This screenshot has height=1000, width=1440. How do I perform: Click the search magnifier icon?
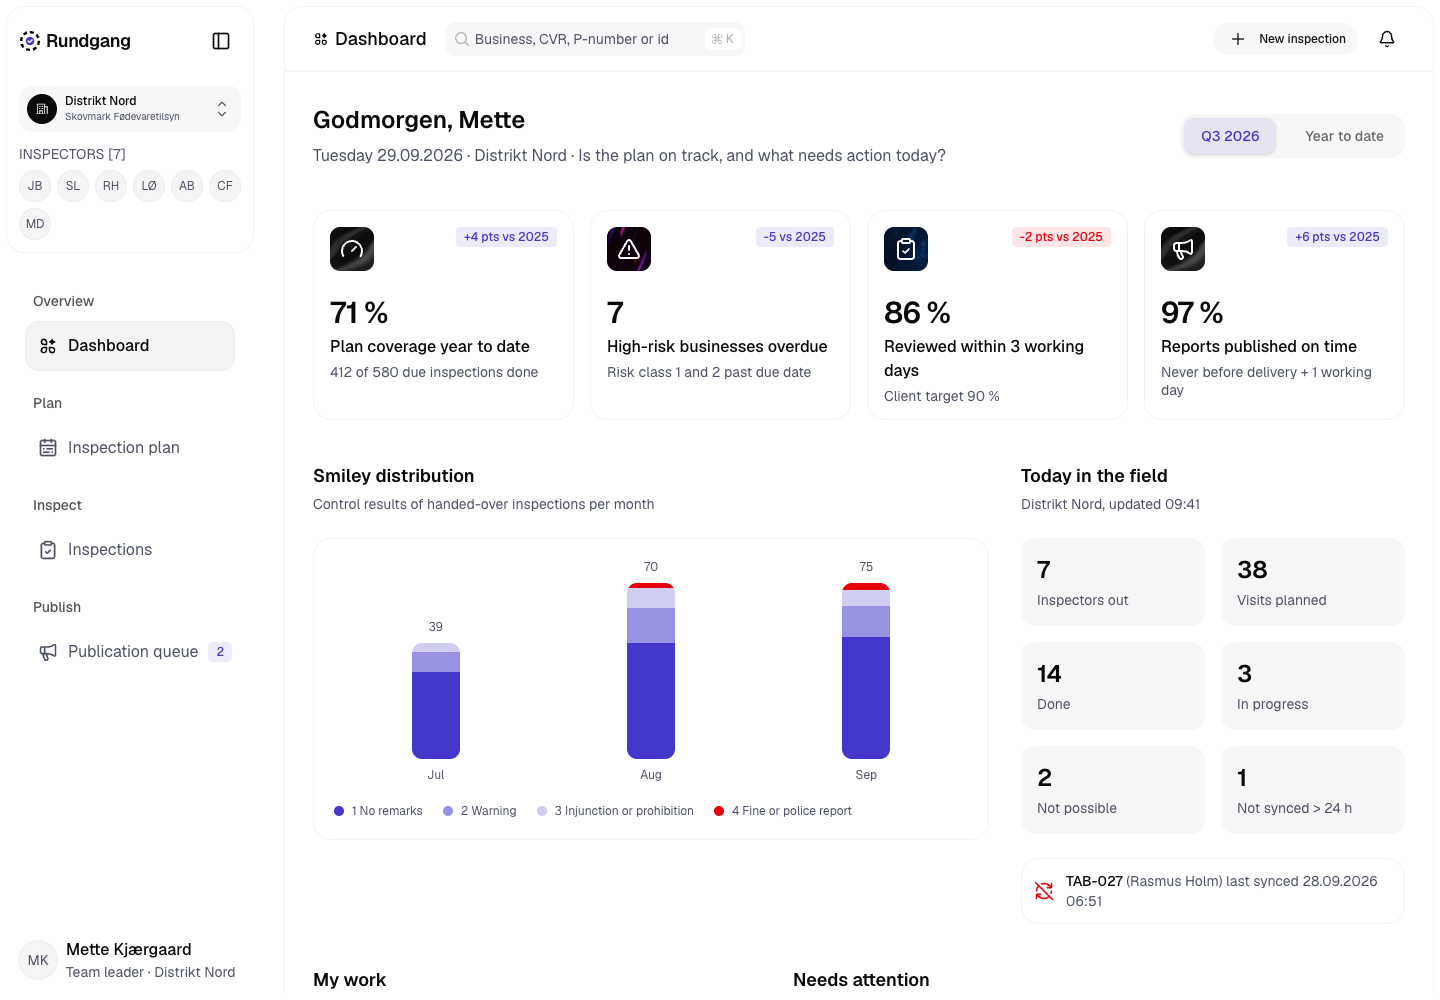tap(462, 39)
